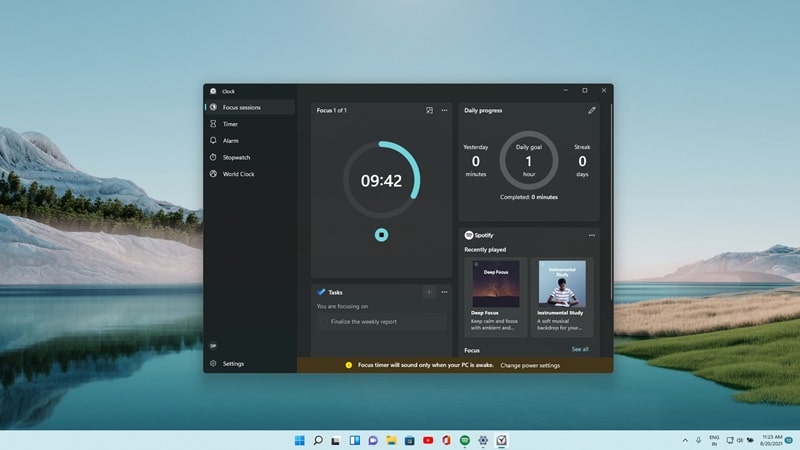Check off Finalize the weekly report task
800x450 pixels.
tap(323, 322)
